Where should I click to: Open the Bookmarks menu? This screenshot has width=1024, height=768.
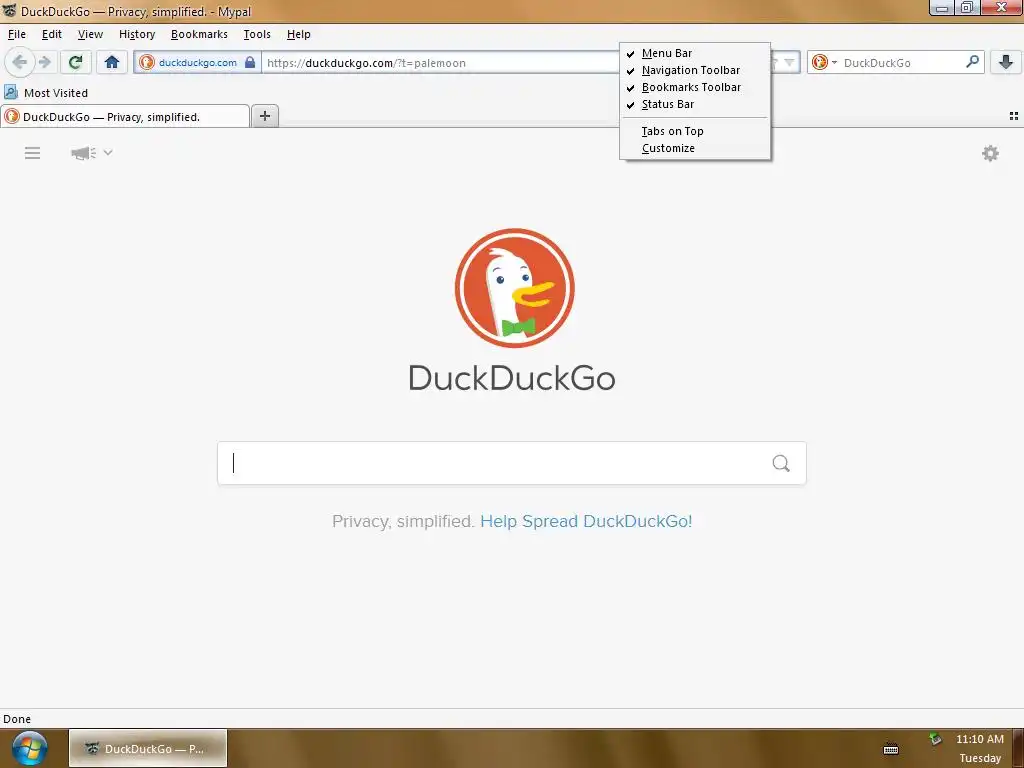point(199,34)
